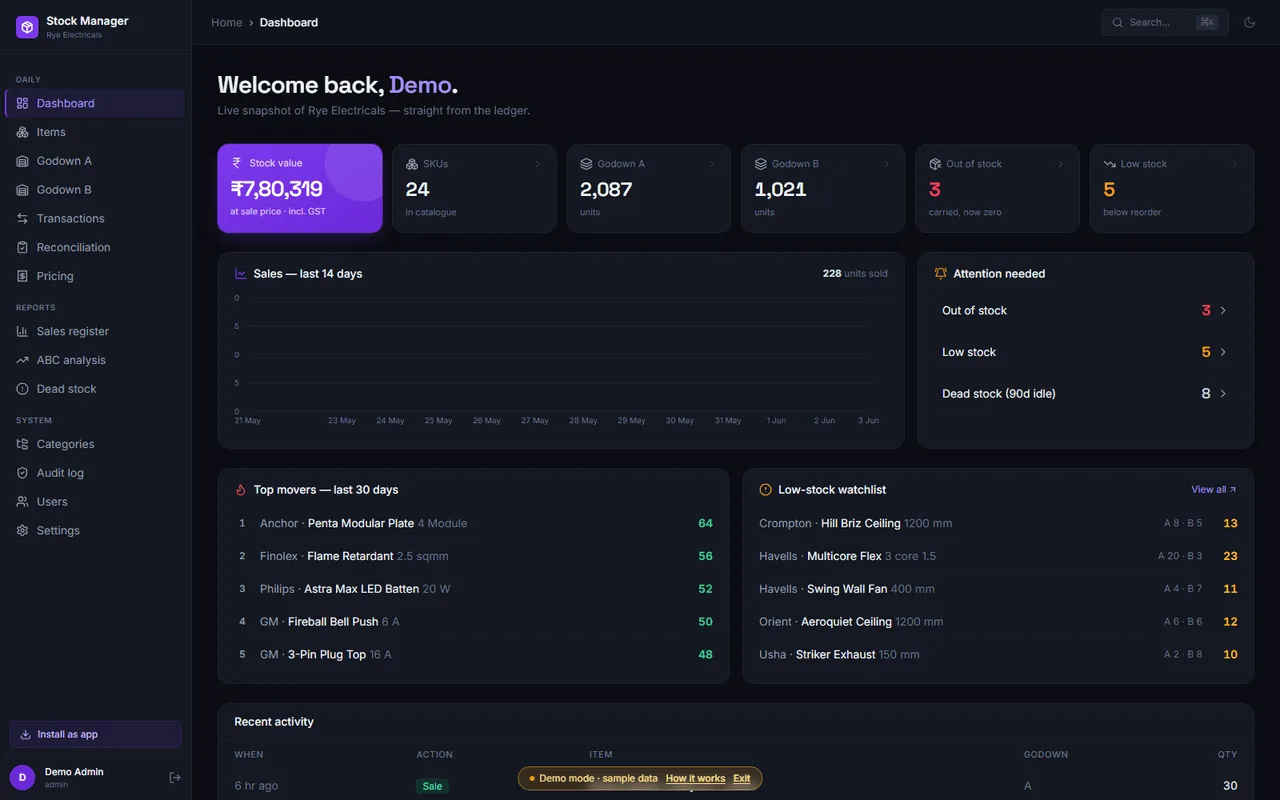Click the warning icon beside Low-stock watchlist

[765, 490]
